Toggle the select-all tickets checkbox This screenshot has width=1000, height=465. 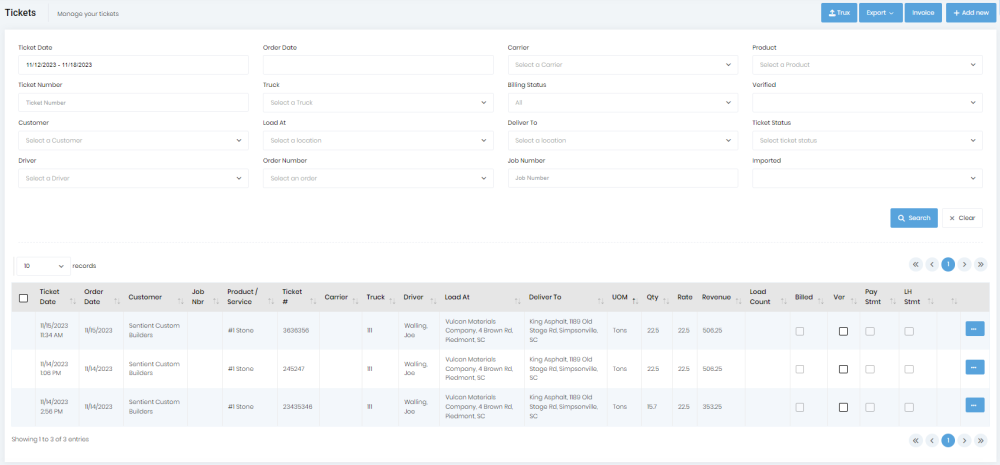pos(24,298)
